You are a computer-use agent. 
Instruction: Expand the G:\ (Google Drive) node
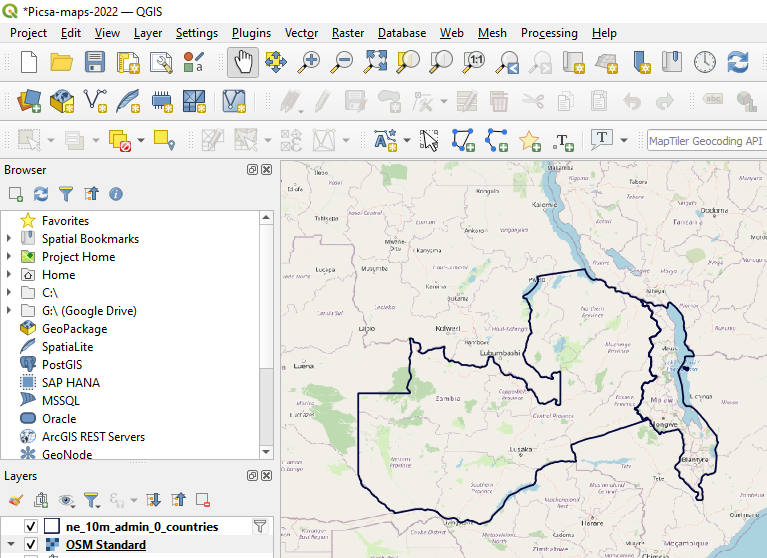[x=9, y=311]
